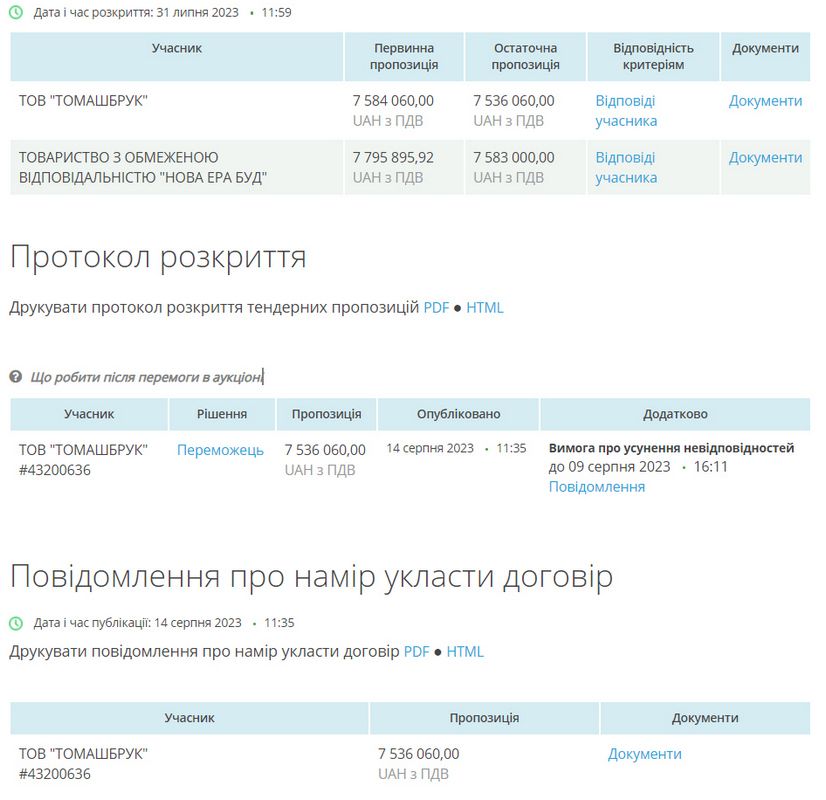Click the Додатково column header

coord(674,413)
